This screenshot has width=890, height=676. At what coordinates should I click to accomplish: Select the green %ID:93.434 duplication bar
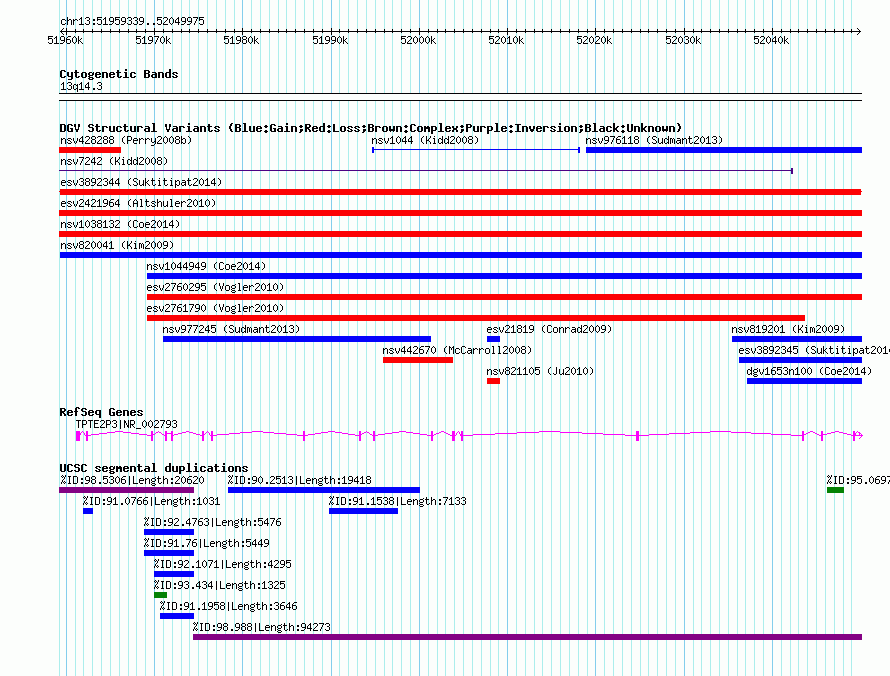coord(161,595)
